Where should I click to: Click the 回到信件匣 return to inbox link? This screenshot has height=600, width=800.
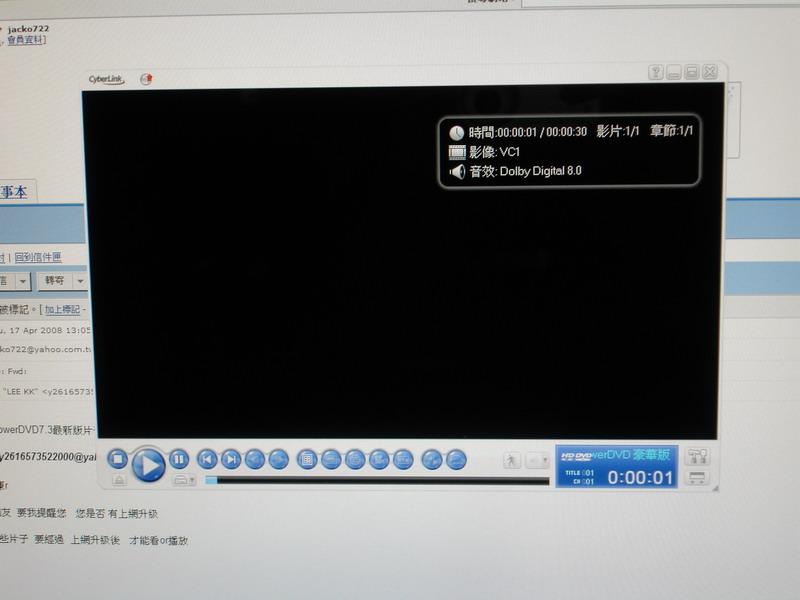[37, 256]
